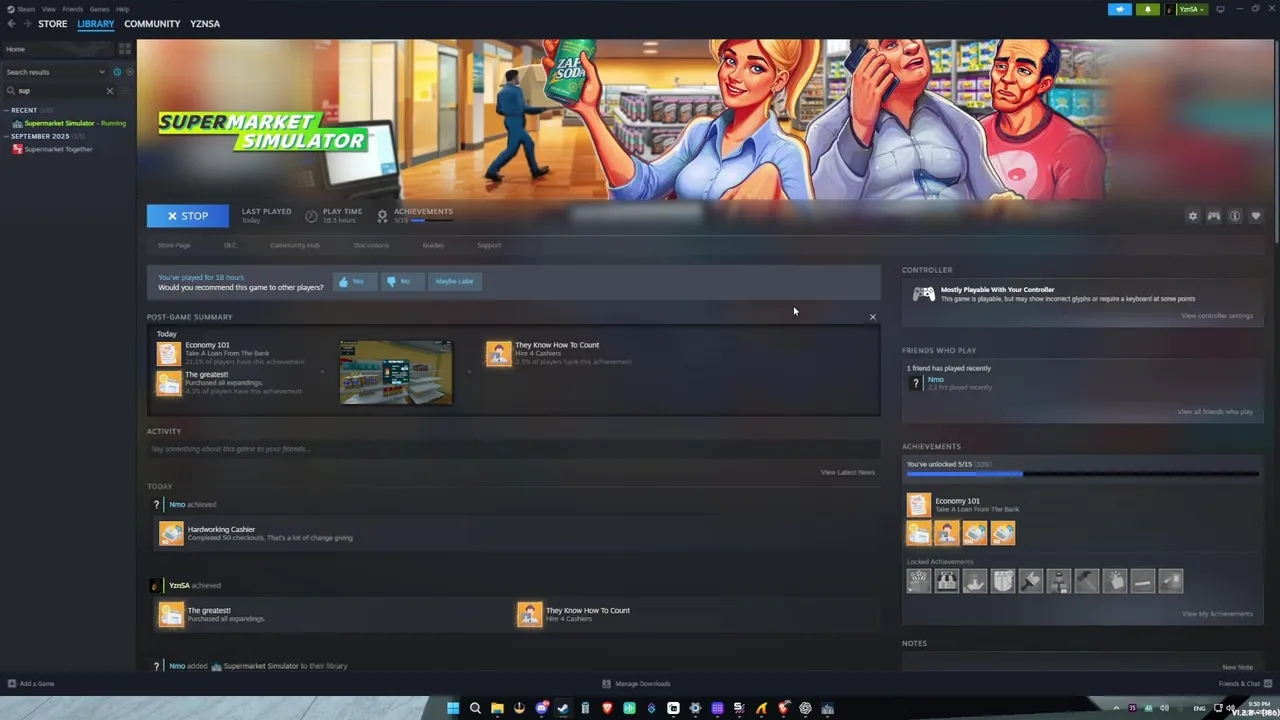Open the Help menu
Image resolution: width=1280 pixels, height=720 pixels.
[122, 9]
